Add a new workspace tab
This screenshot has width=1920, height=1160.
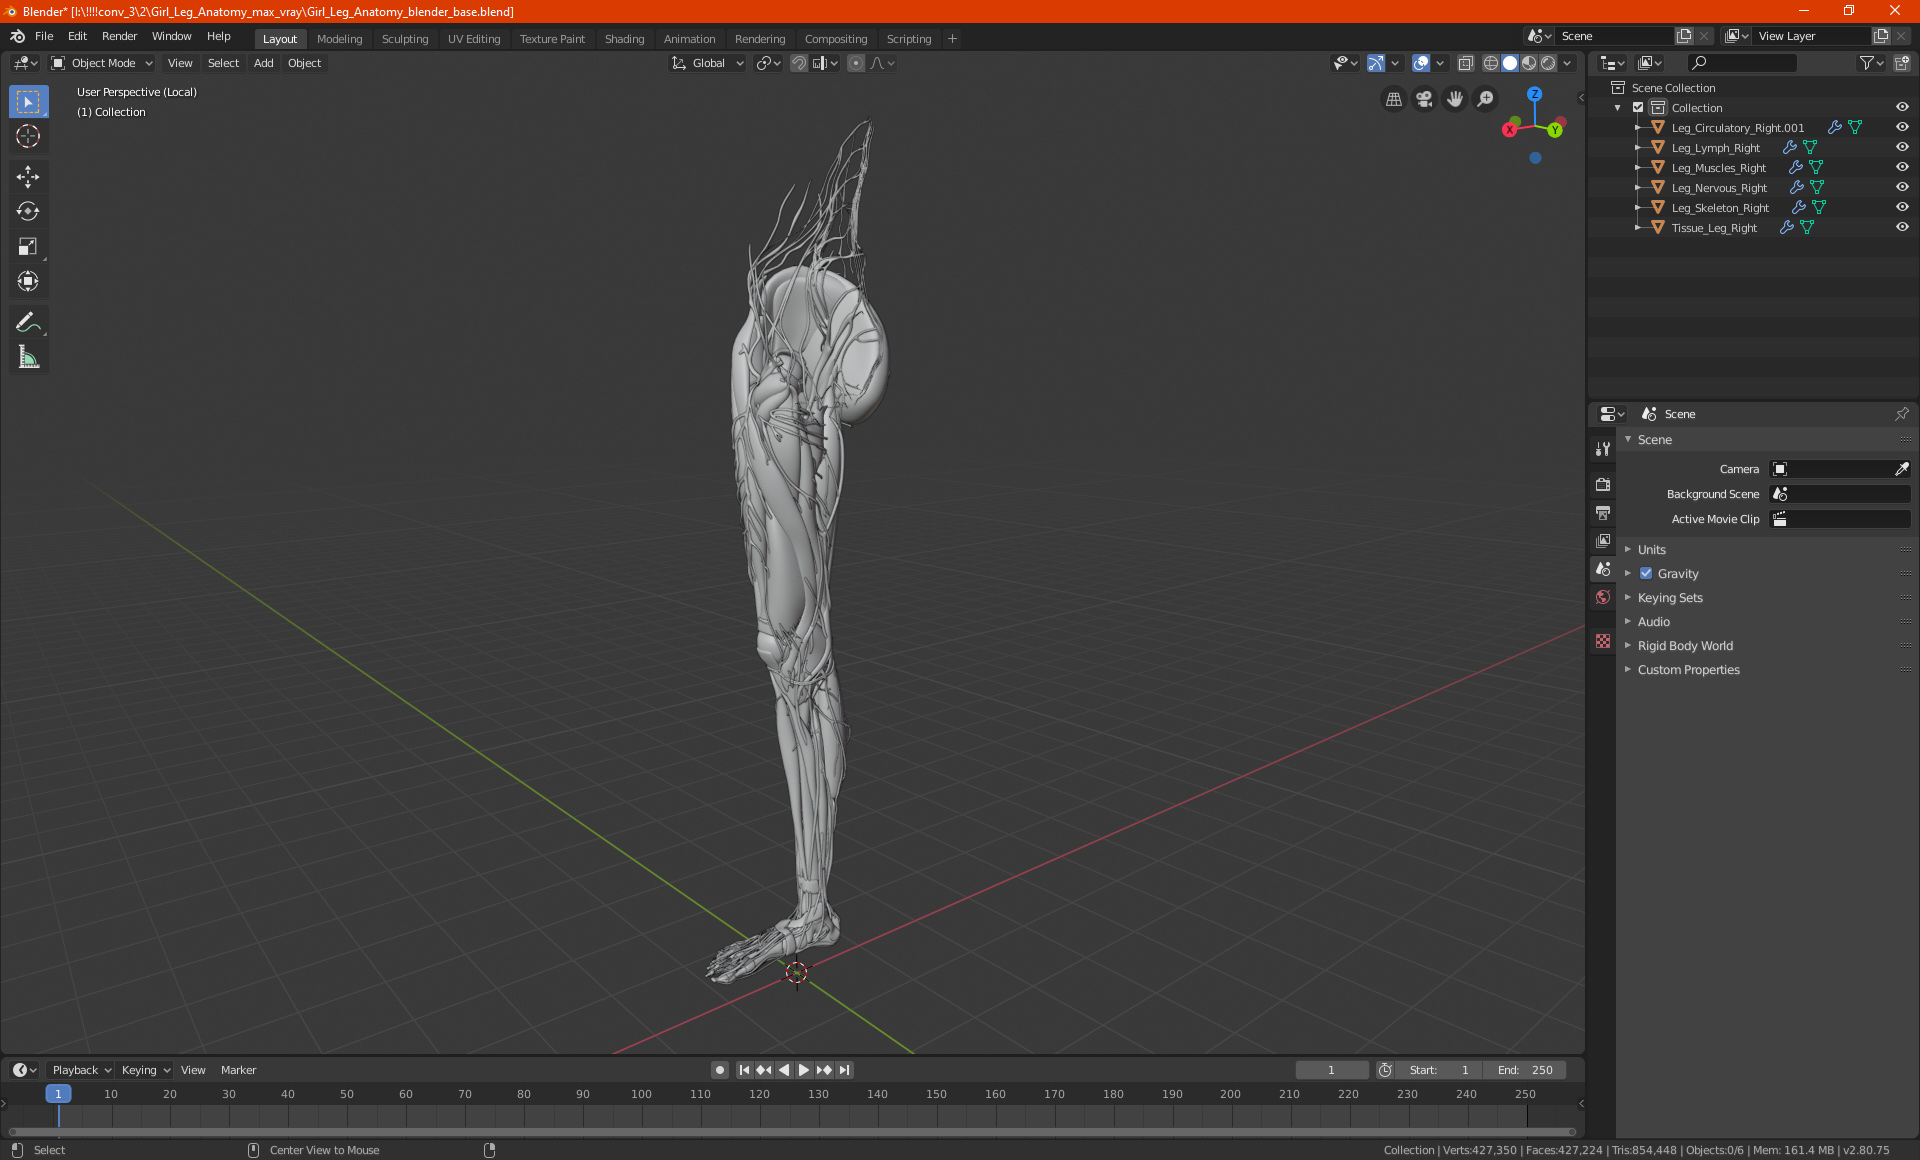point(952,39)
